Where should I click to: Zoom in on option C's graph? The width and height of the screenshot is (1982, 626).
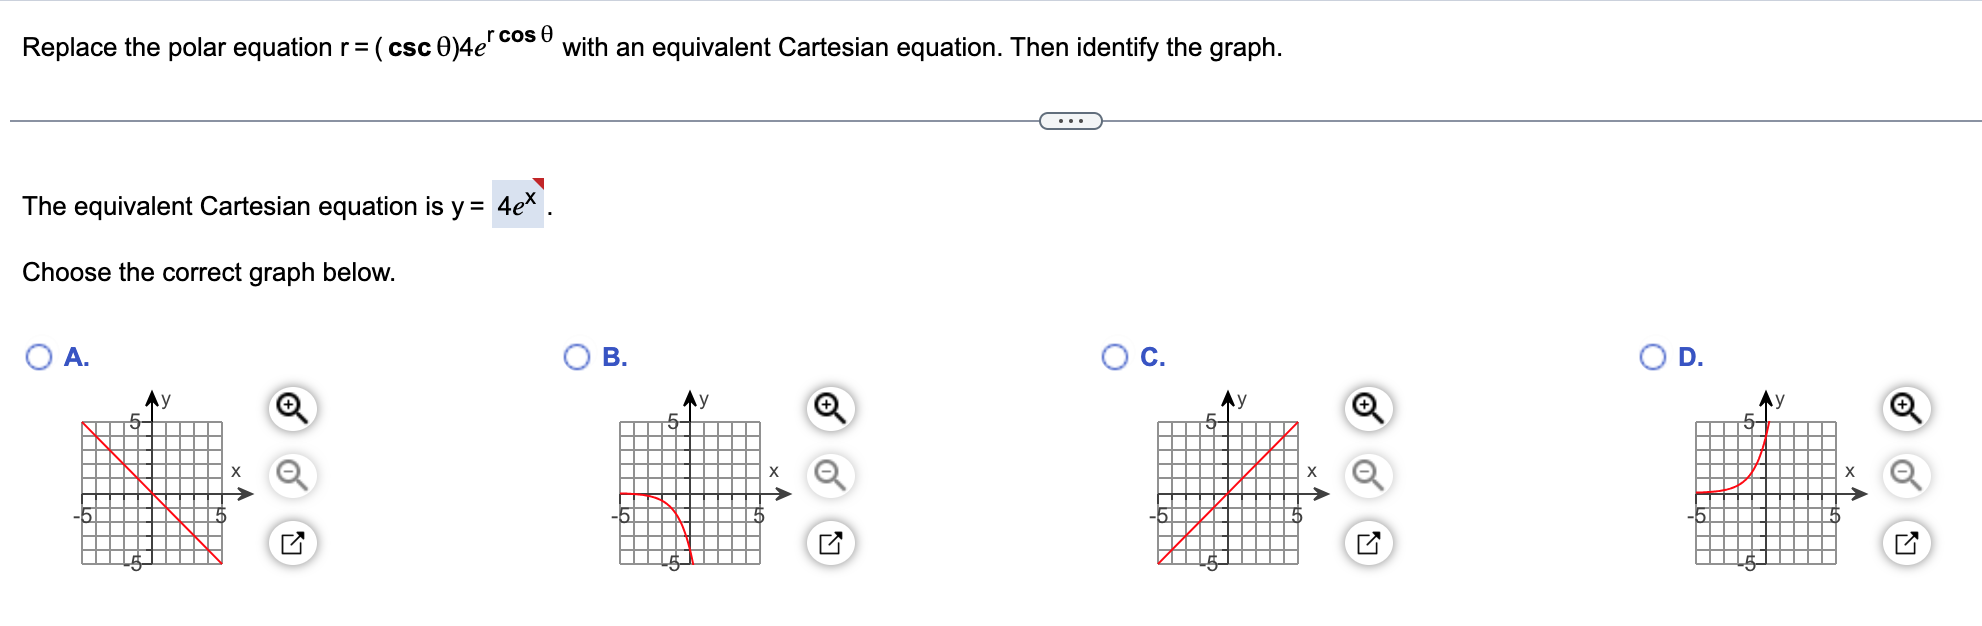pos(1366,408)
